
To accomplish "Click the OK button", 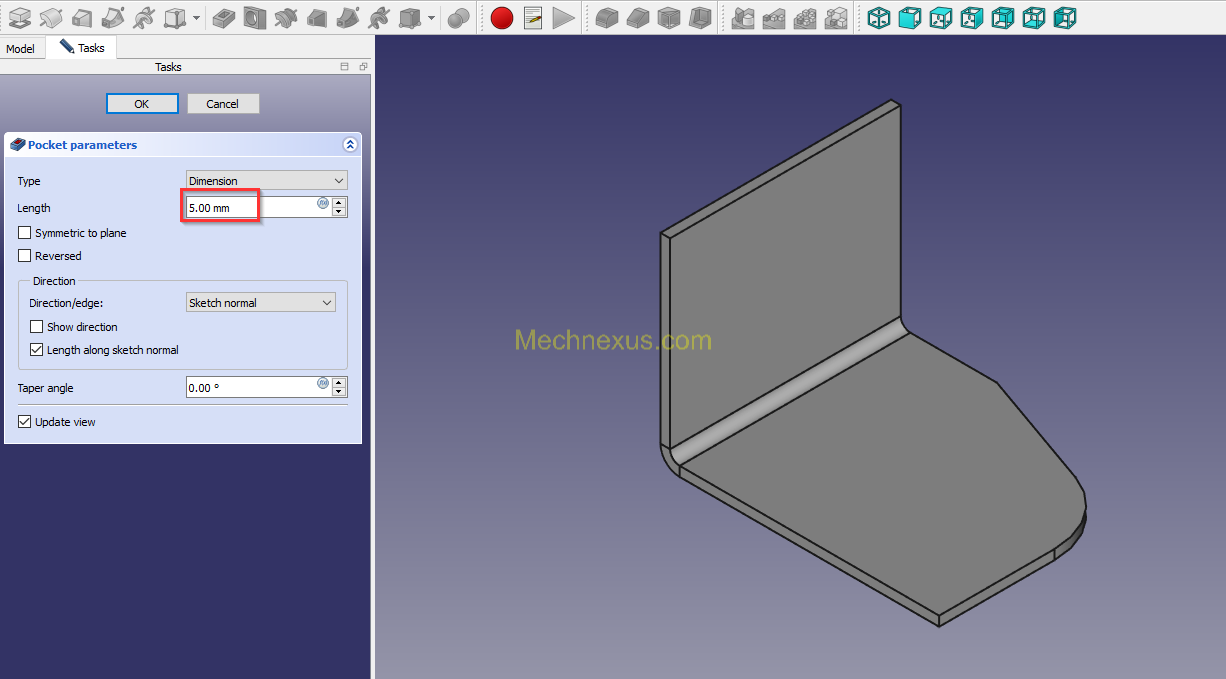I will tap(142, 104).
